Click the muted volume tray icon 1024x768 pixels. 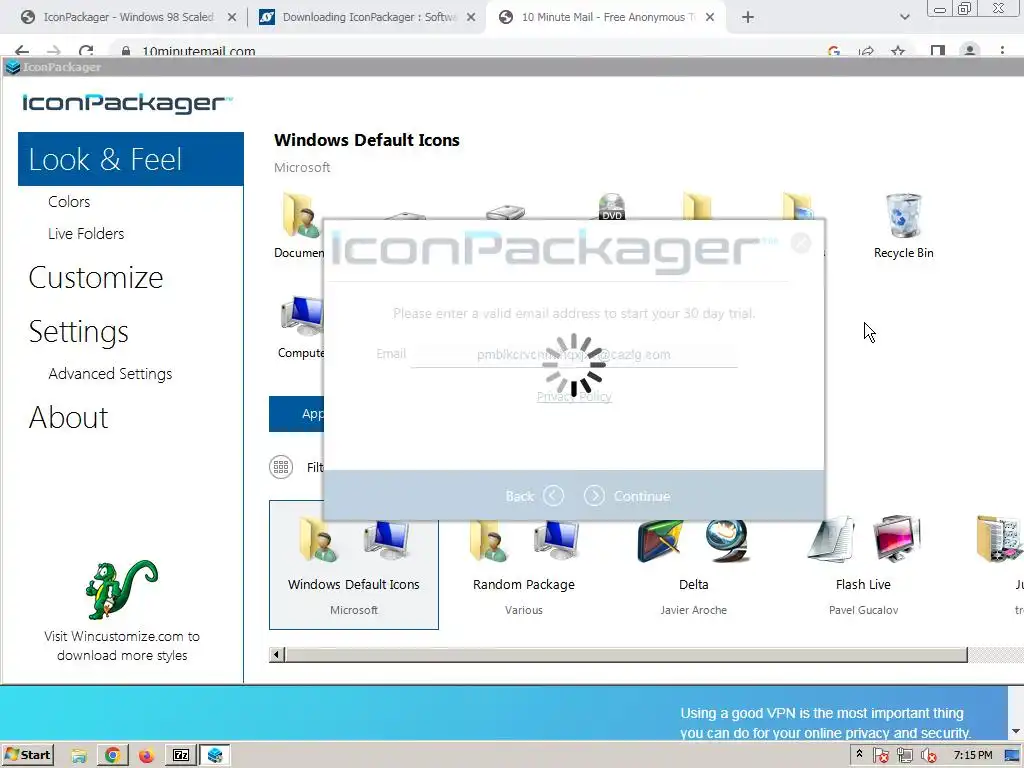click(928, 756)
